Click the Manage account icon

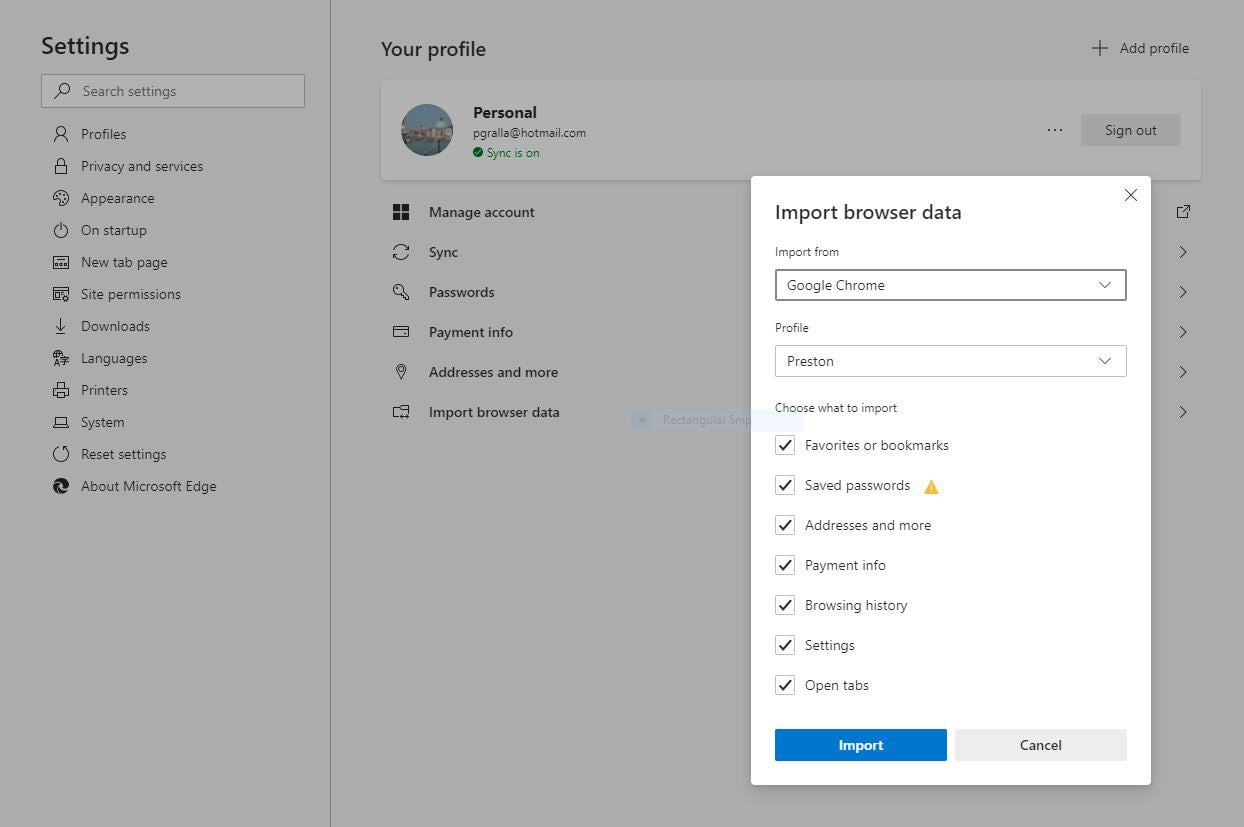[x=401, y=212]
